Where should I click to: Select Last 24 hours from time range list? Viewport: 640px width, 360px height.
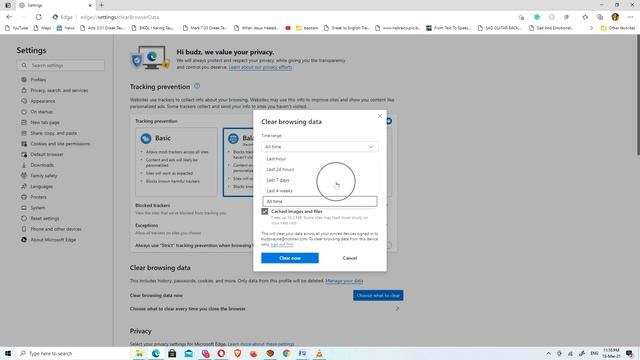pyautogui.click(x=320, y=169)
